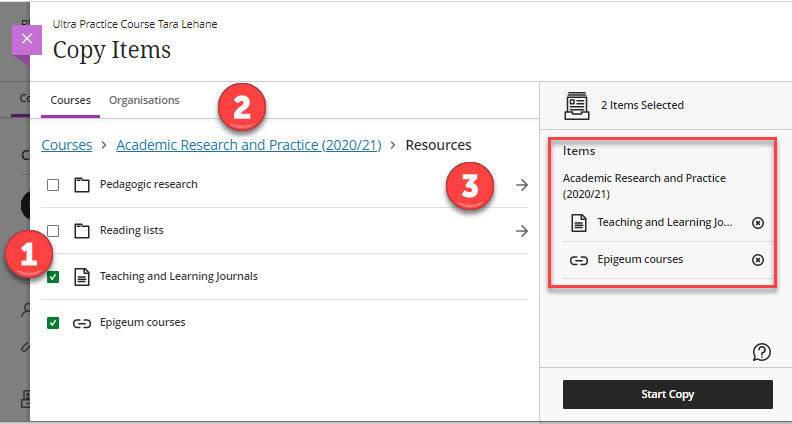The image size is (792, 424).
Task: Uncheck Teaching and Learning Journals checkbox
Action: (54, 277)
